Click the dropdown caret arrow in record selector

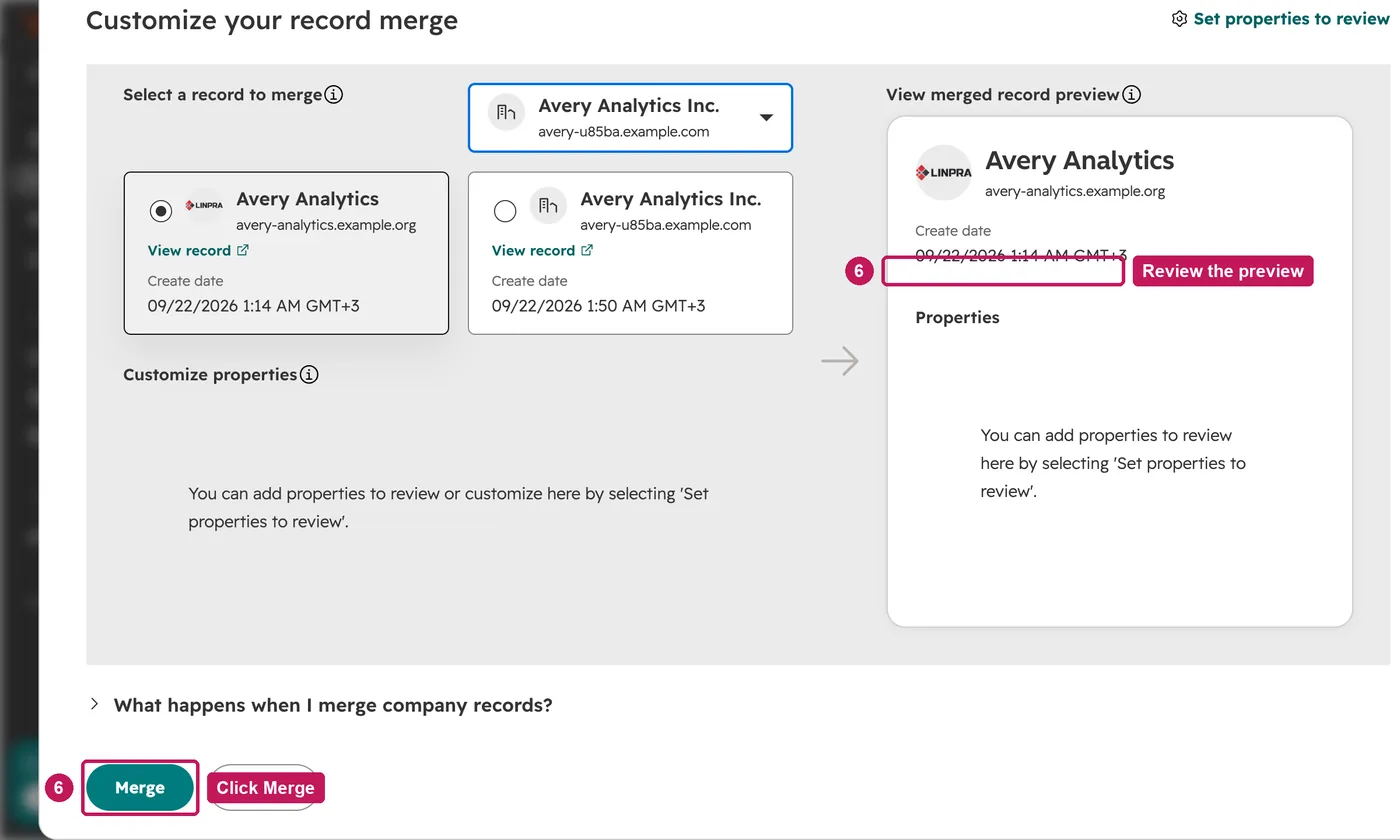tap(766, 118)
